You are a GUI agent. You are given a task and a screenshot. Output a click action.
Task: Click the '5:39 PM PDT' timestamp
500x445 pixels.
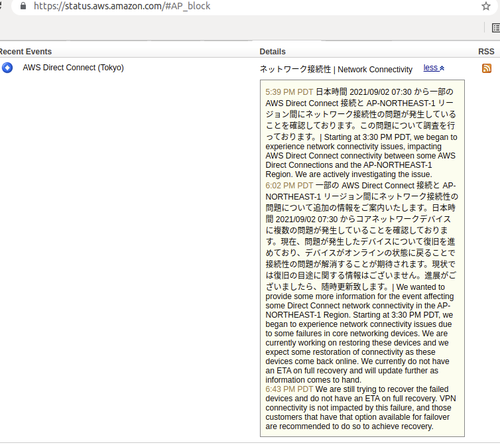tap(289, 92)
